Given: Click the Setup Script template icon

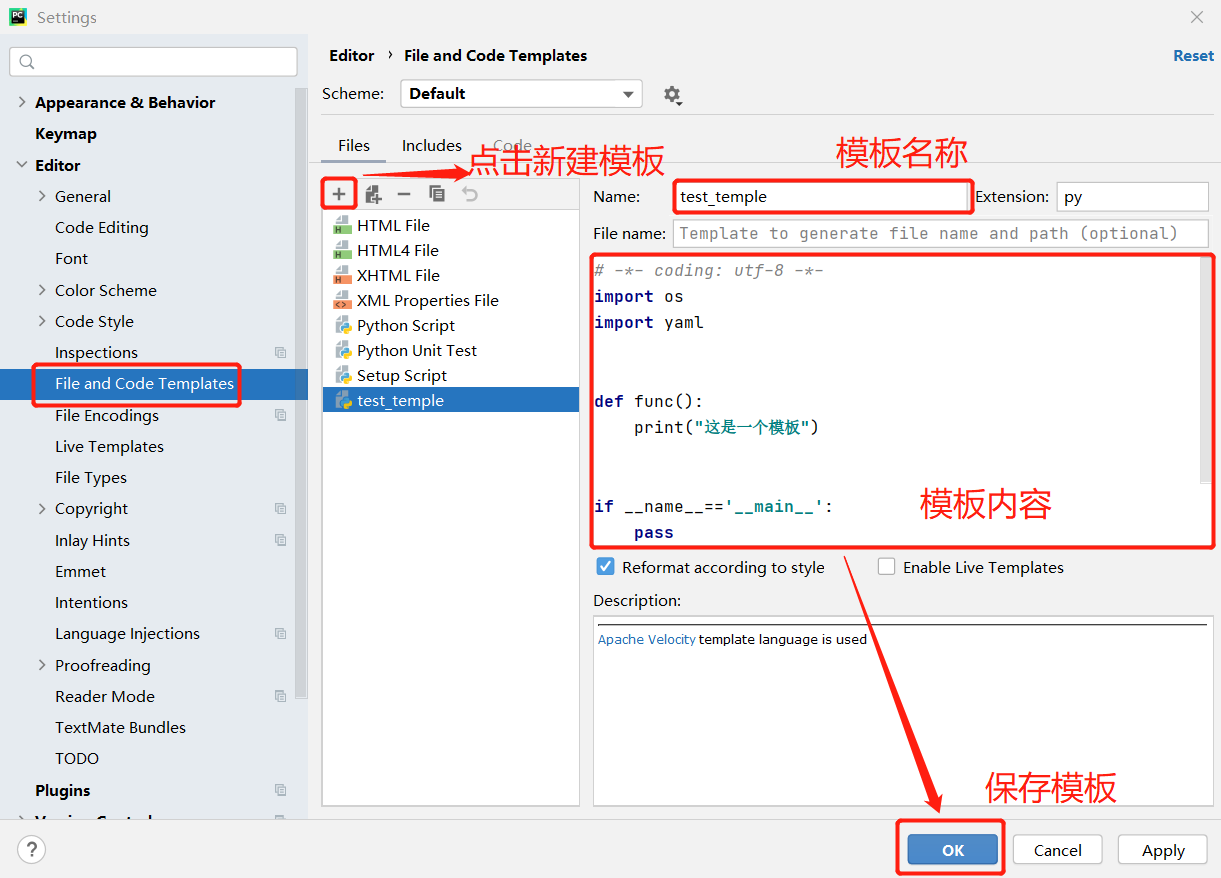Looking at the screenshot, I should (343, 375).
